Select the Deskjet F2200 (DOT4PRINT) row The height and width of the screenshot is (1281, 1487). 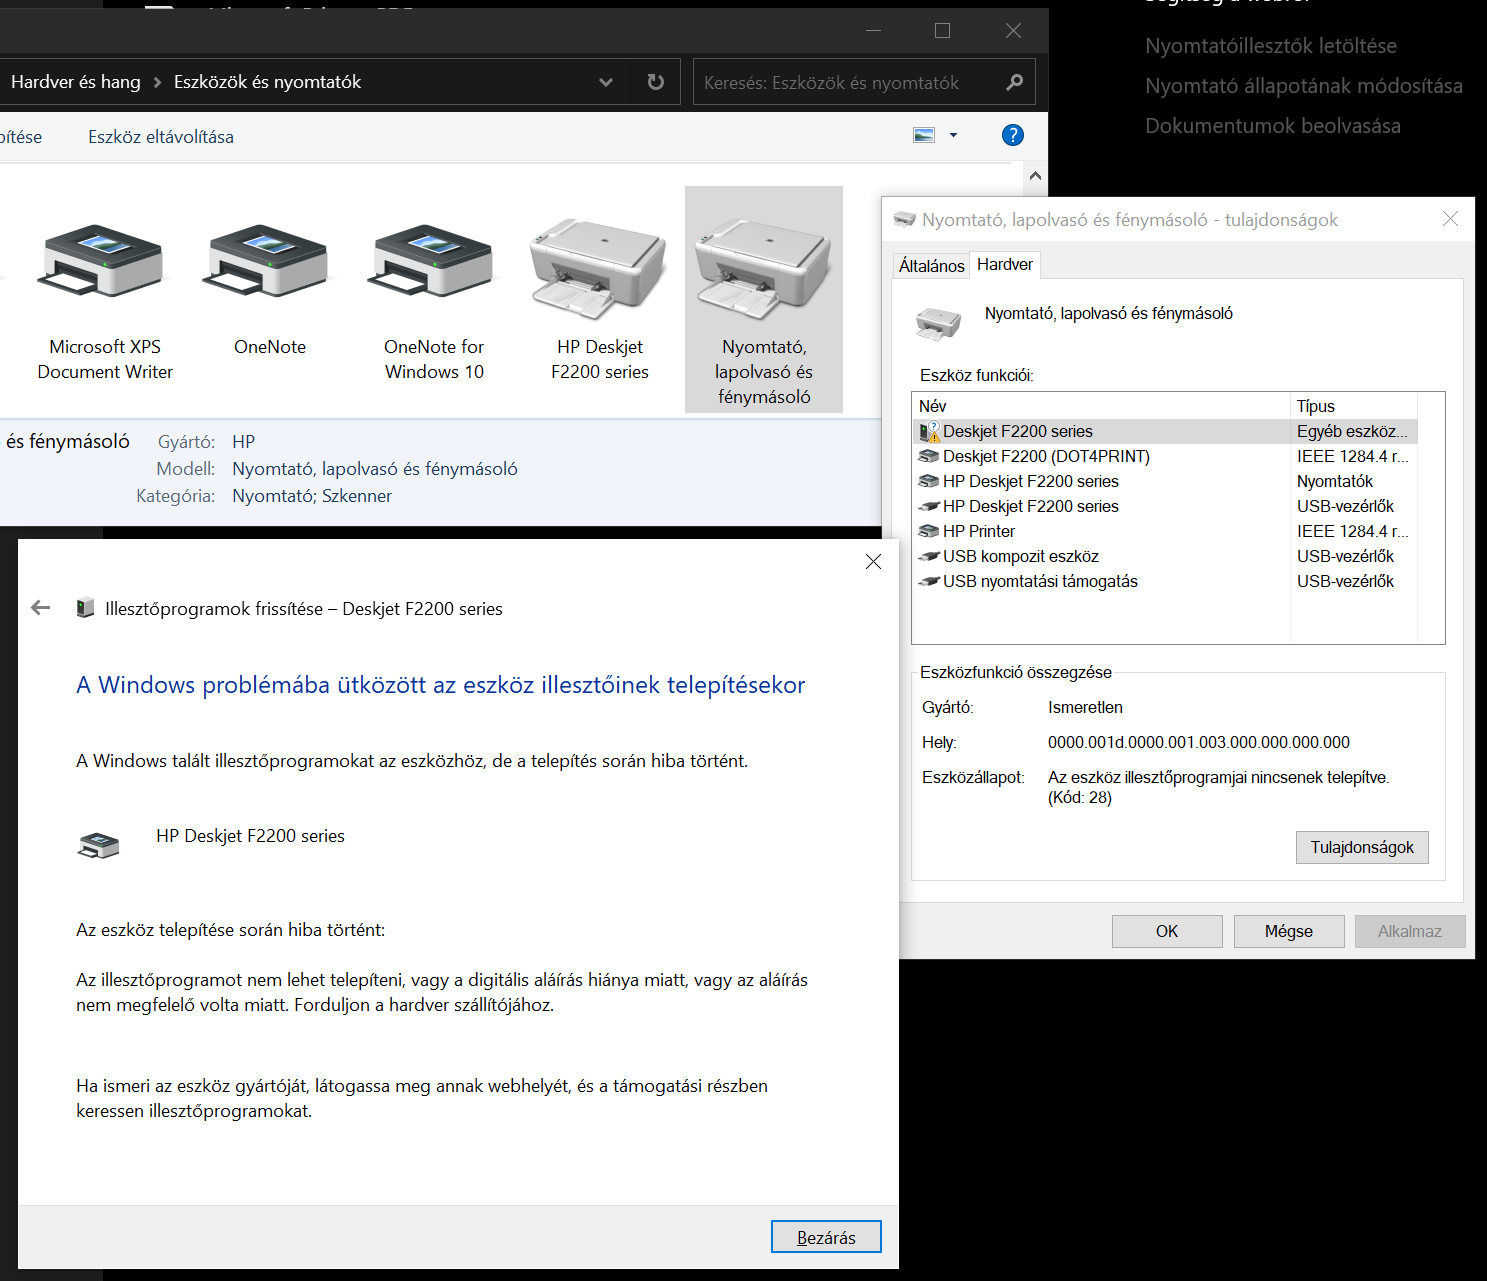point(1167,456)
